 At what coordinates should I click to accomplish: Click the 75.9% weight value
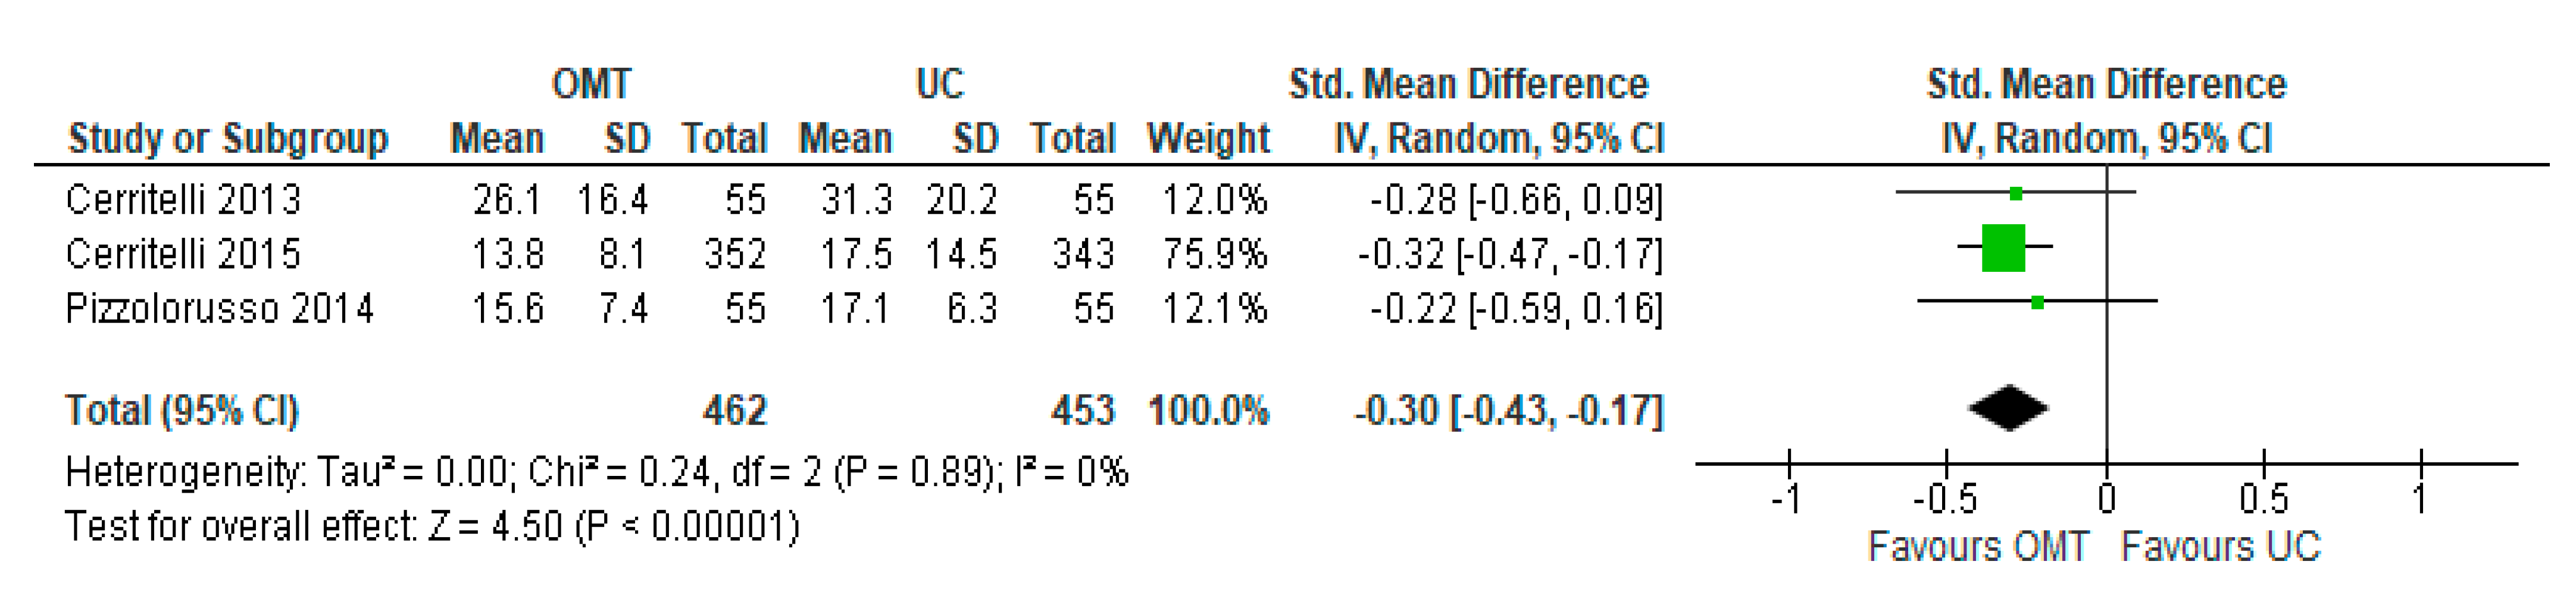[1214, 254]
